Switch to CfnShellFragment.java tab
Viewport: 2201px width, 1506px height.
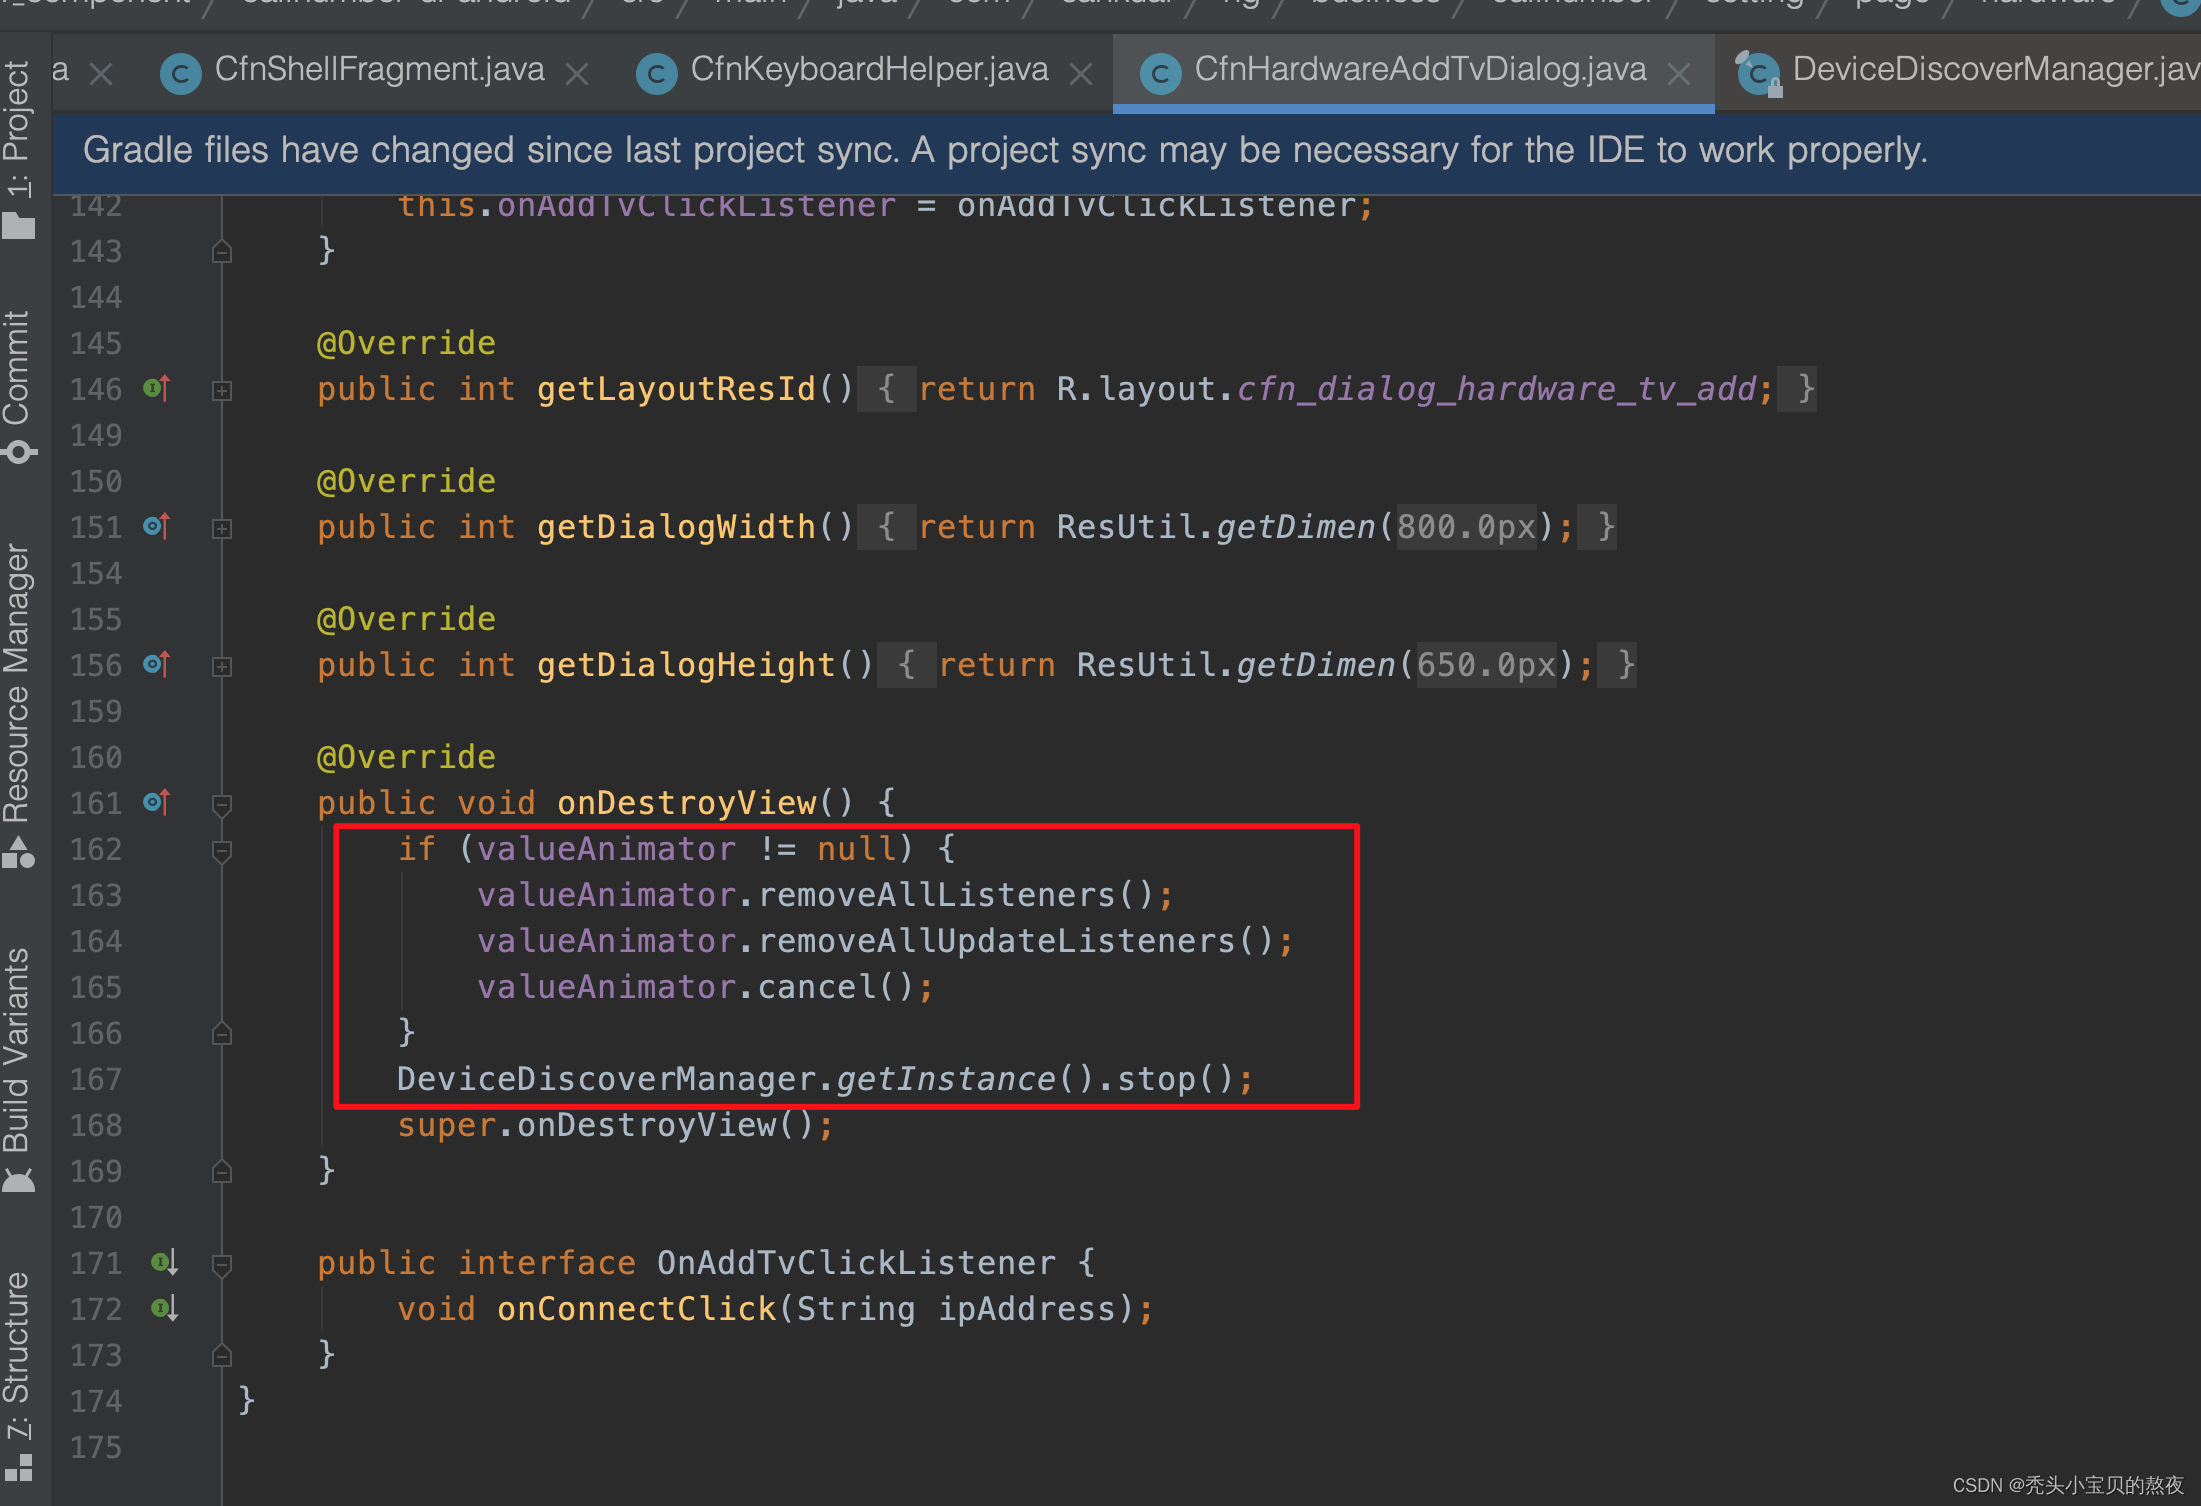point(379,70)
